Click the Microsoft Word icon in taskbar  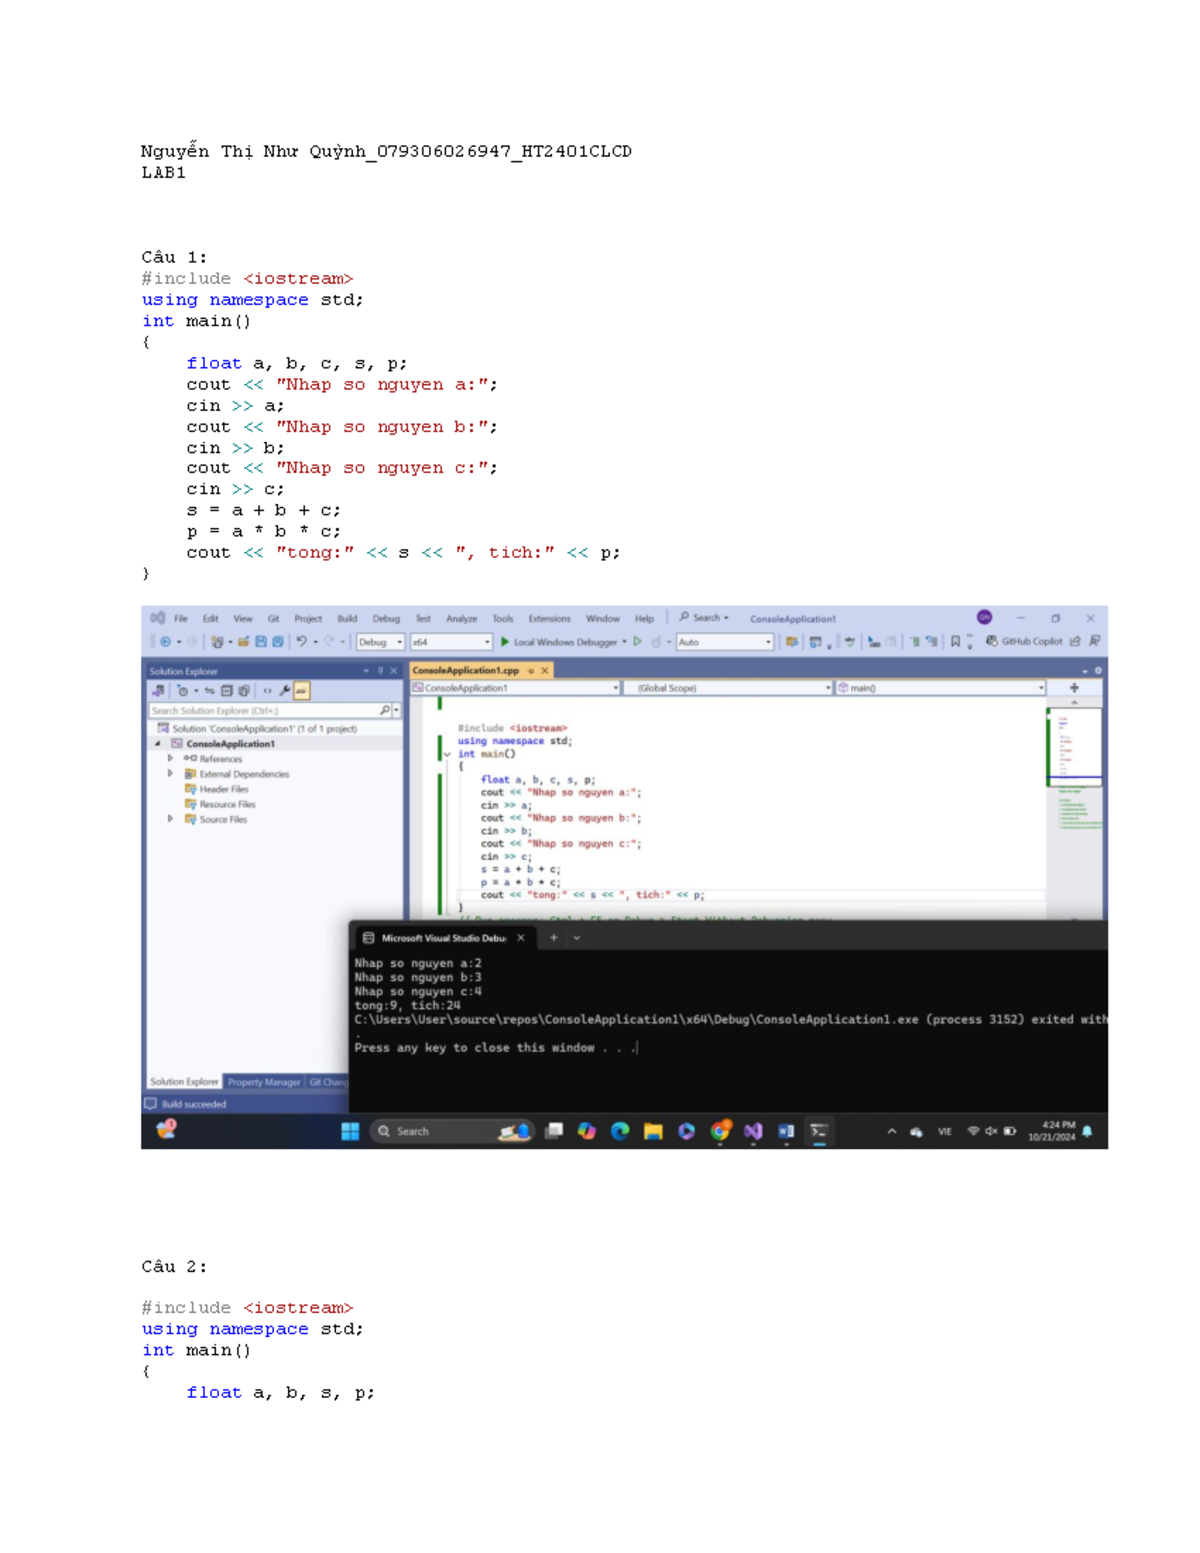click(x=786, y=1131)
